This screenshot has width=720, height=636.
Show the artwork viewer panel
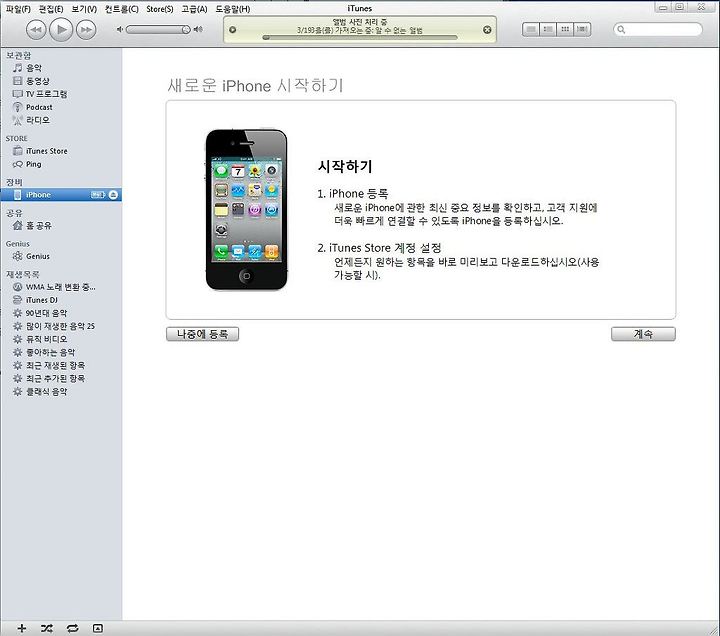pos(98,628)
